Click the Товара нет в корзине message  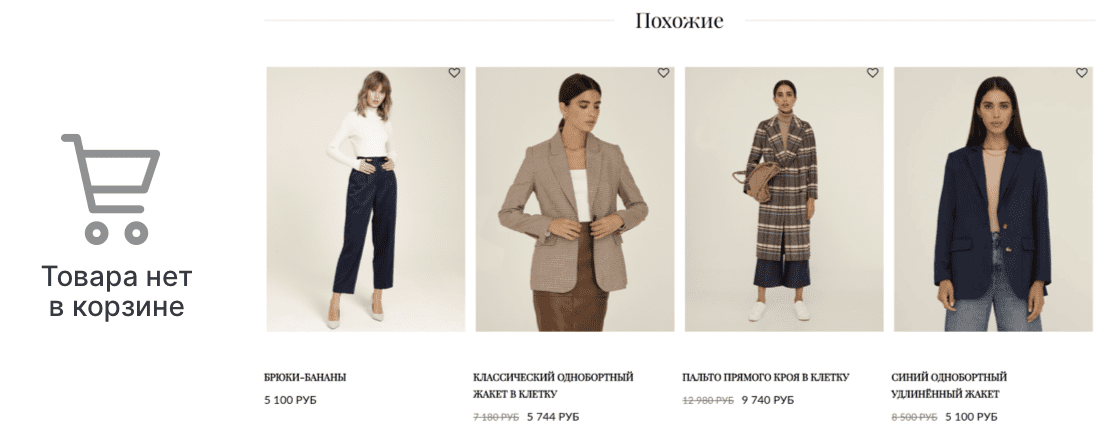[x=117, y=291]
